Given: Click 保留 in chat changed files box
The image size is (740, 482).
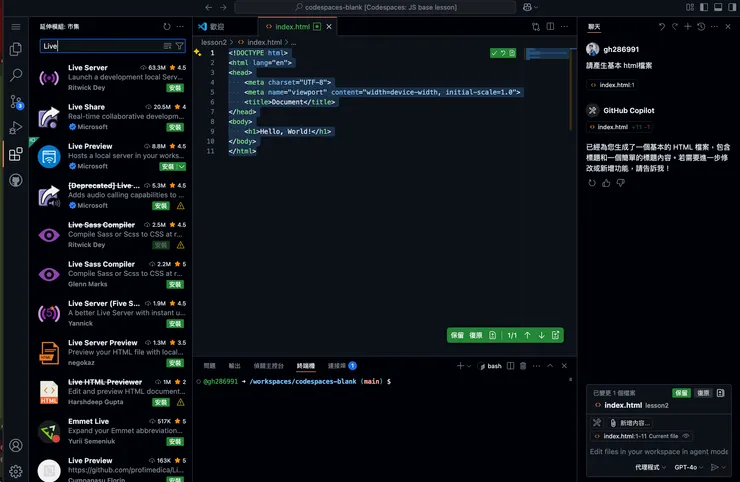Looking at the screenshot, I should (x=681, y=393).
